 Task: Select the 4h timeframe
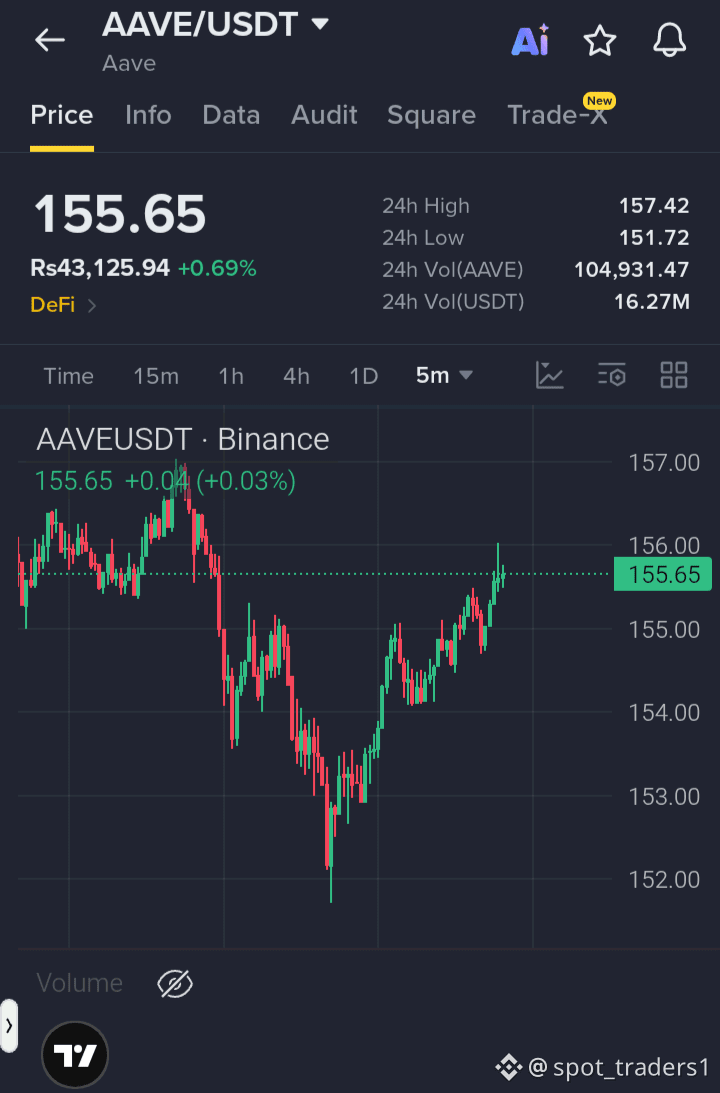296,376
